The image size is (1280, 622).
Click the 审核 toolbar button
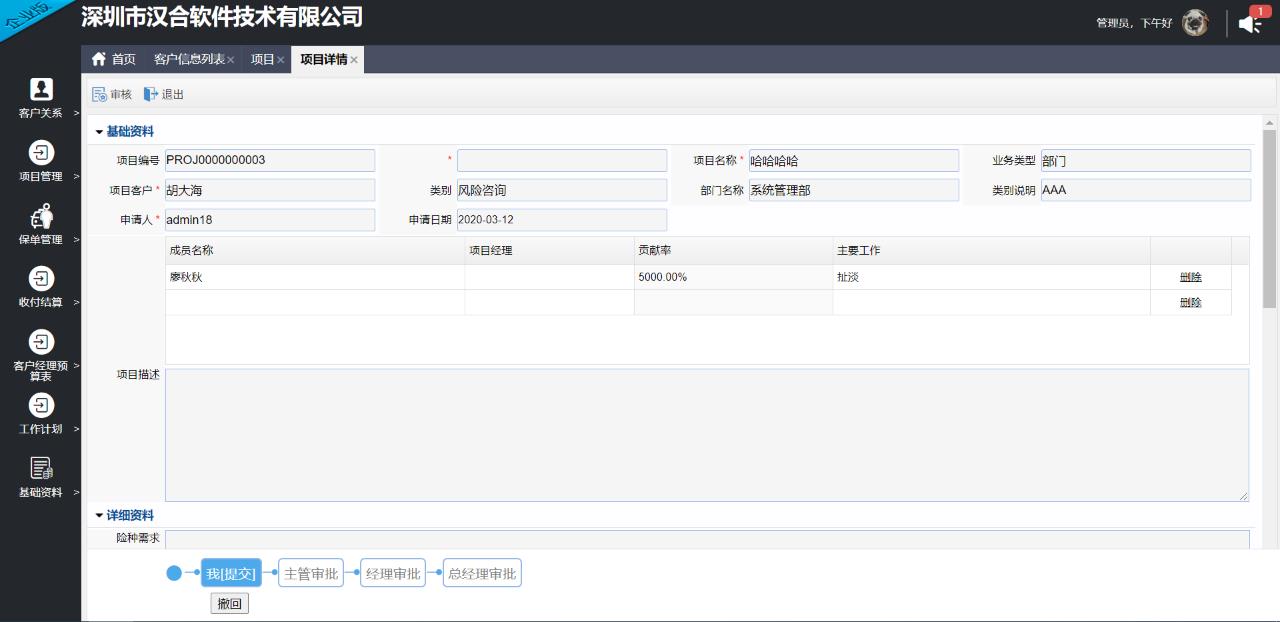(112, 94)
